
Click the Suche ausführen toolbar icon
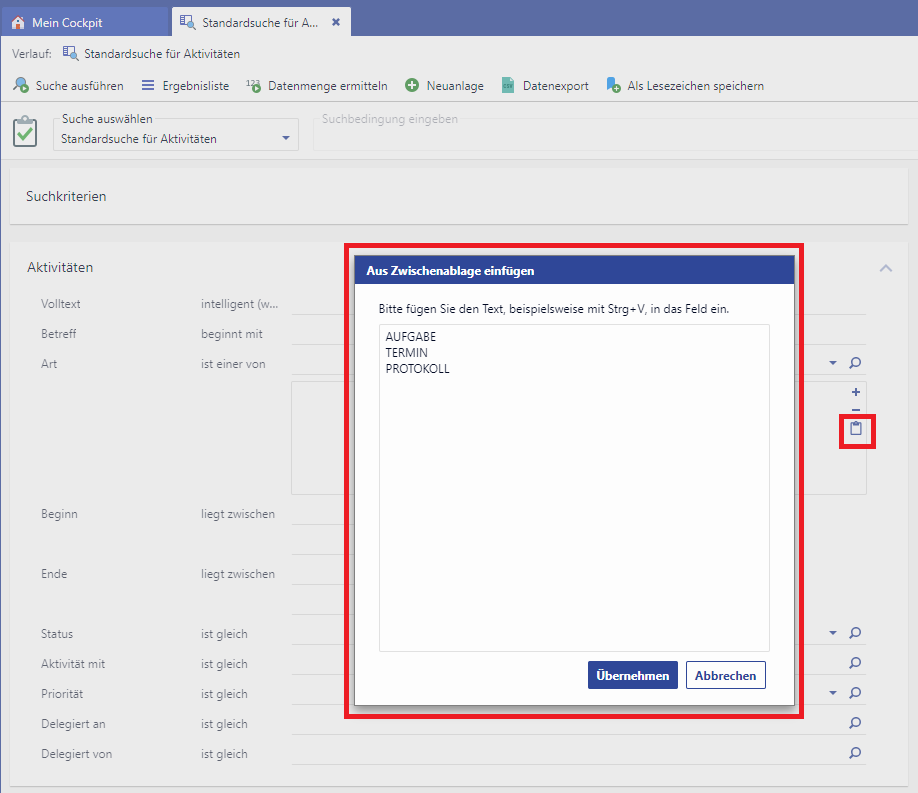21,86
